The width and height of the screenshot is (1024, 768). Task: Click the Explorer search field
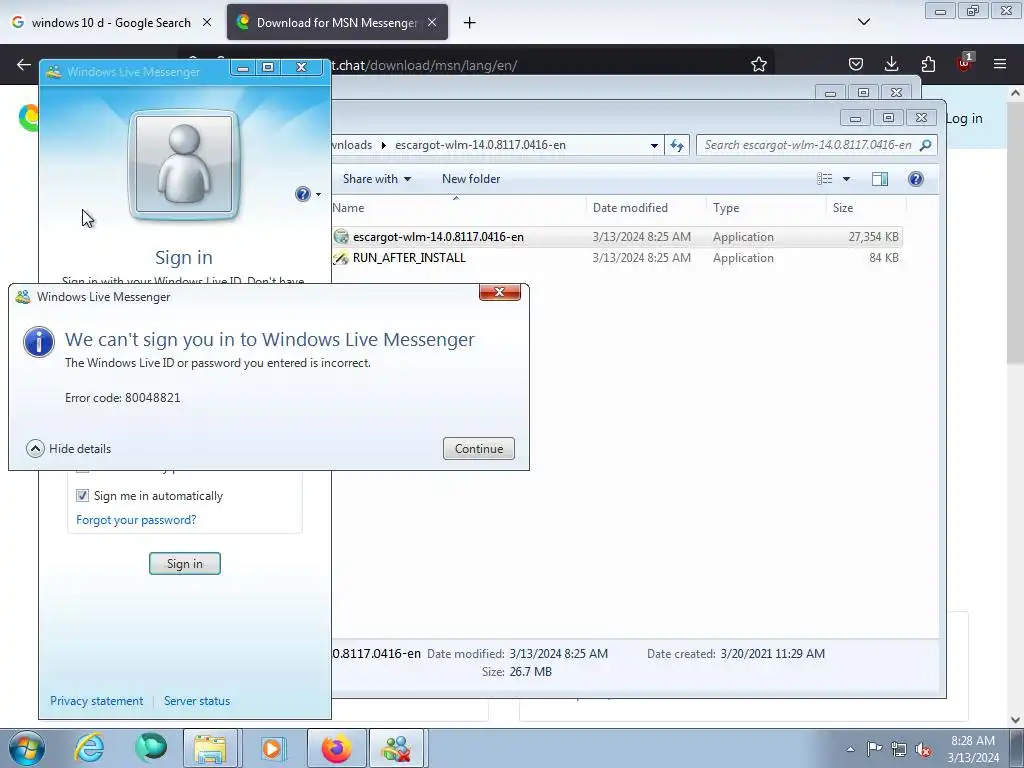pos(807,145)
